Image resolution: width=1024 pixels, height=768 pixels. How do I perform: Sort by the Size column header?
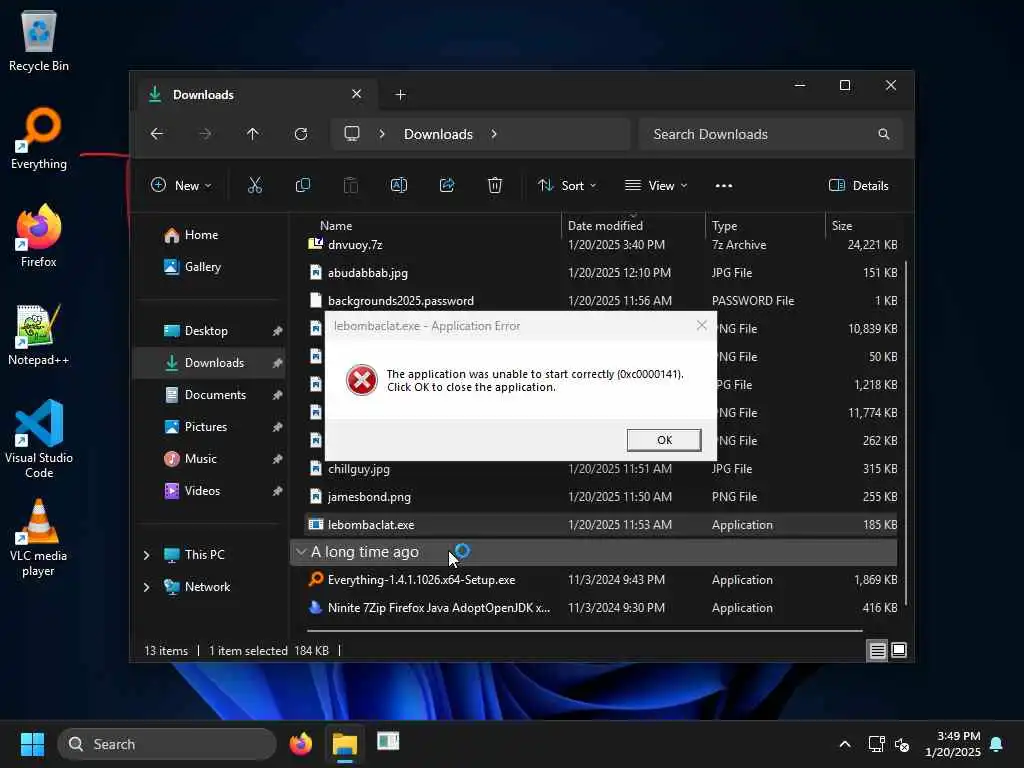[x=842, y=225]
